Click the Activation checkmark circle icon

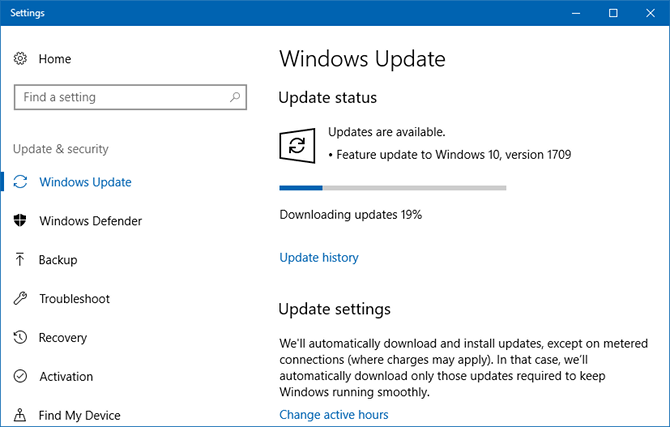[x=20, y=376]
